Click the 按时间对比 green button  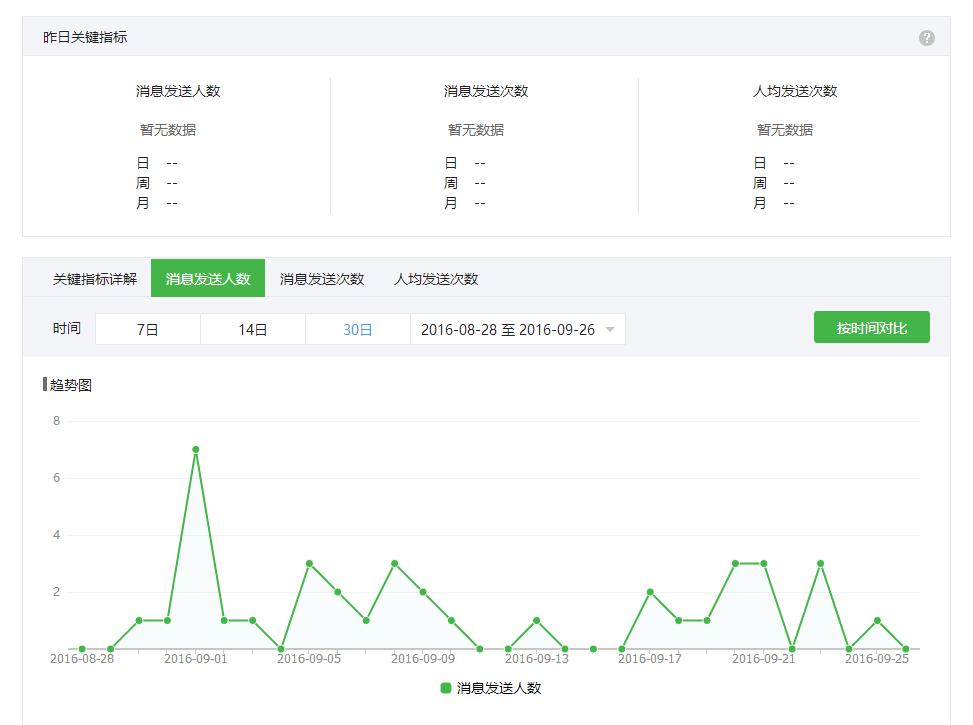point(871,327)
